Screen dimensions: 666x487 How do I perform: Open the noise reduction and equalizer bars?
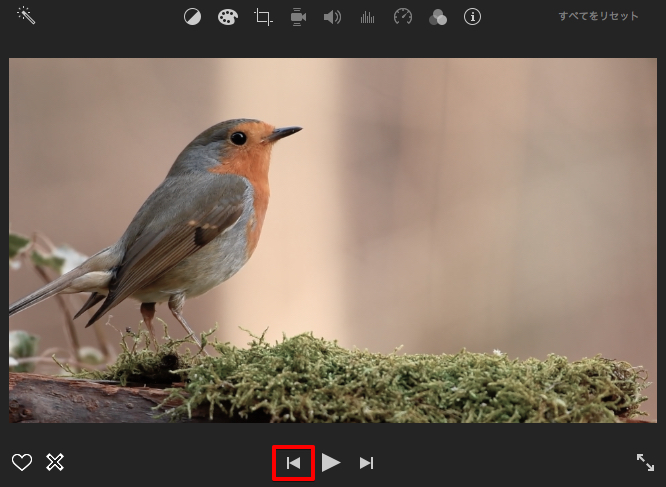[367, 17]
